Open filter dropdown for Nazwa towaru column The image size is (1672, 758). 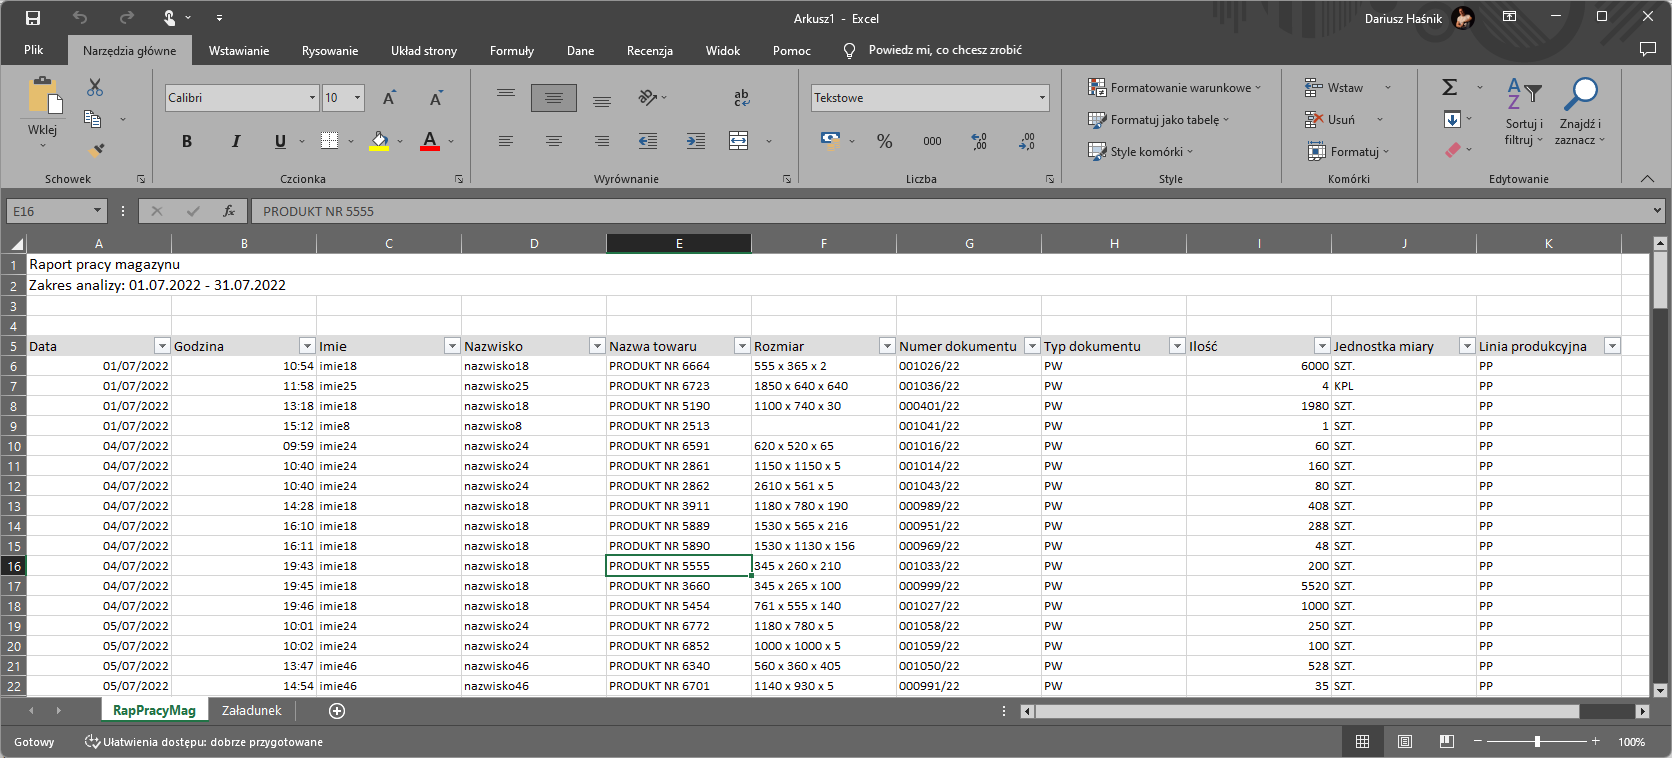tap(742, 346)
